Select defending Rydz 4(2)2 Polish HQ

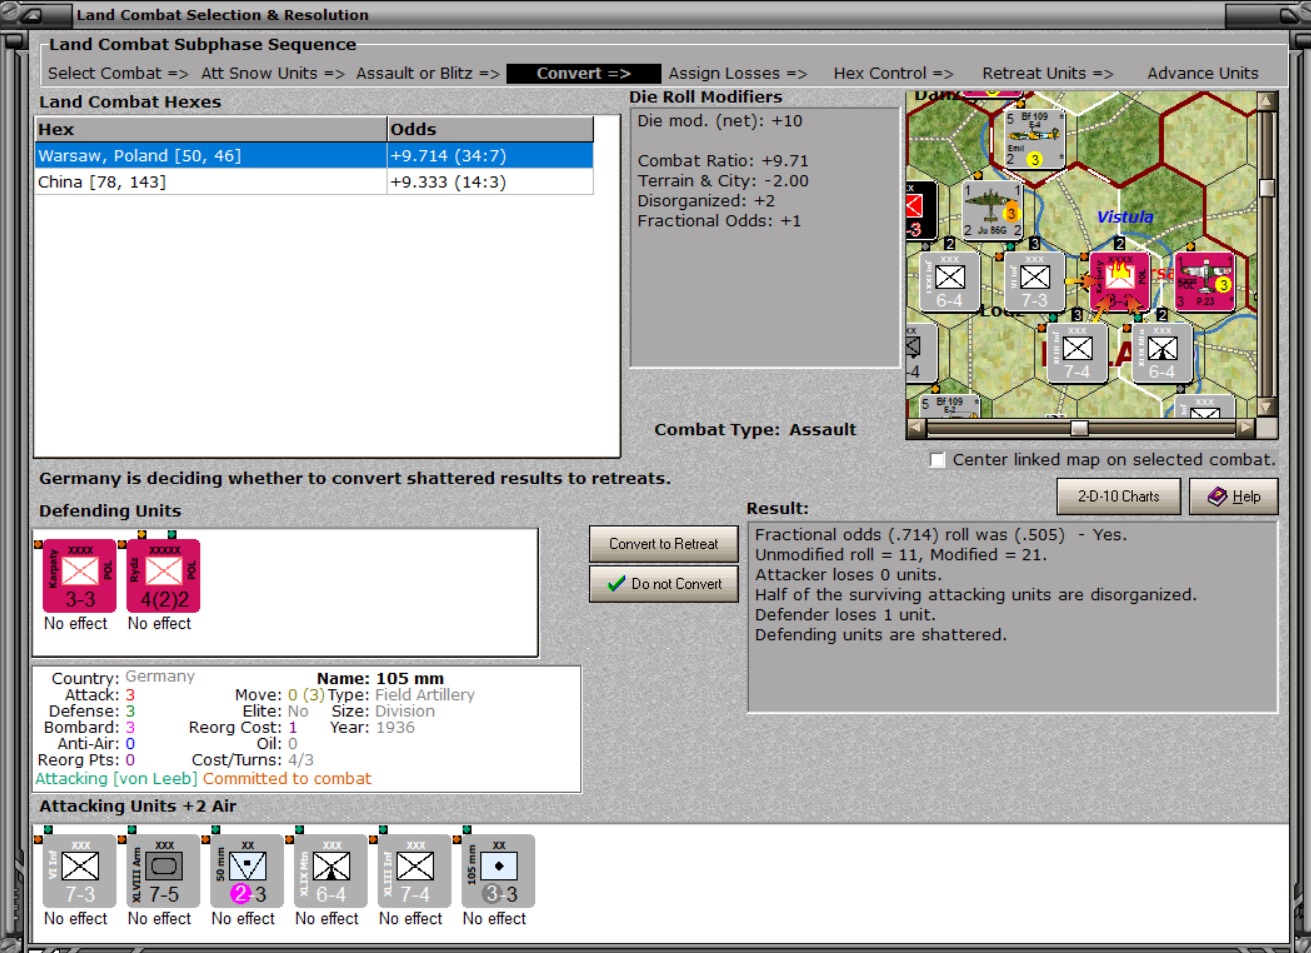click(164, 576)
